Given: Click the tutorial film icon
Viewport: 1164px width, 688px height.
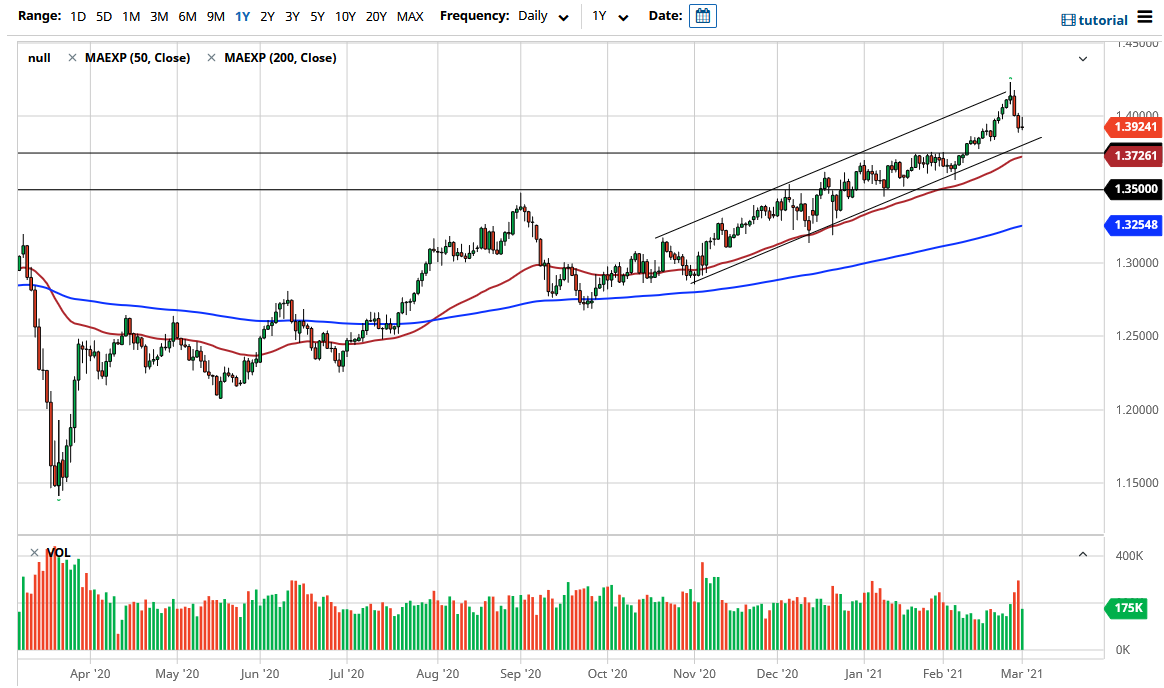Looking at the screenshot, I should click(1068, 20).
